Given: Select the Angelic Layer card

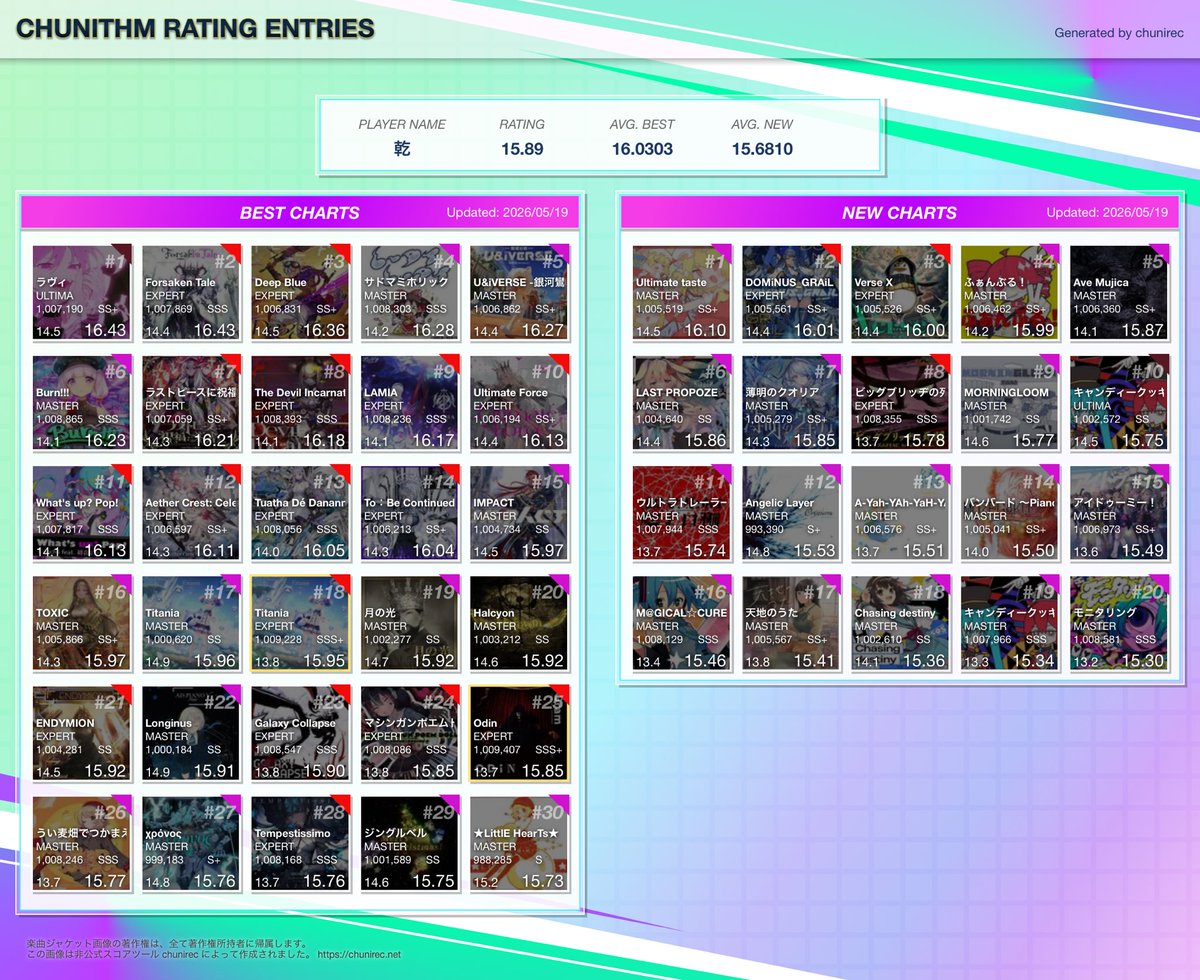Looking at the screenshot, I should pyautogui.click(x=792, y=512).
